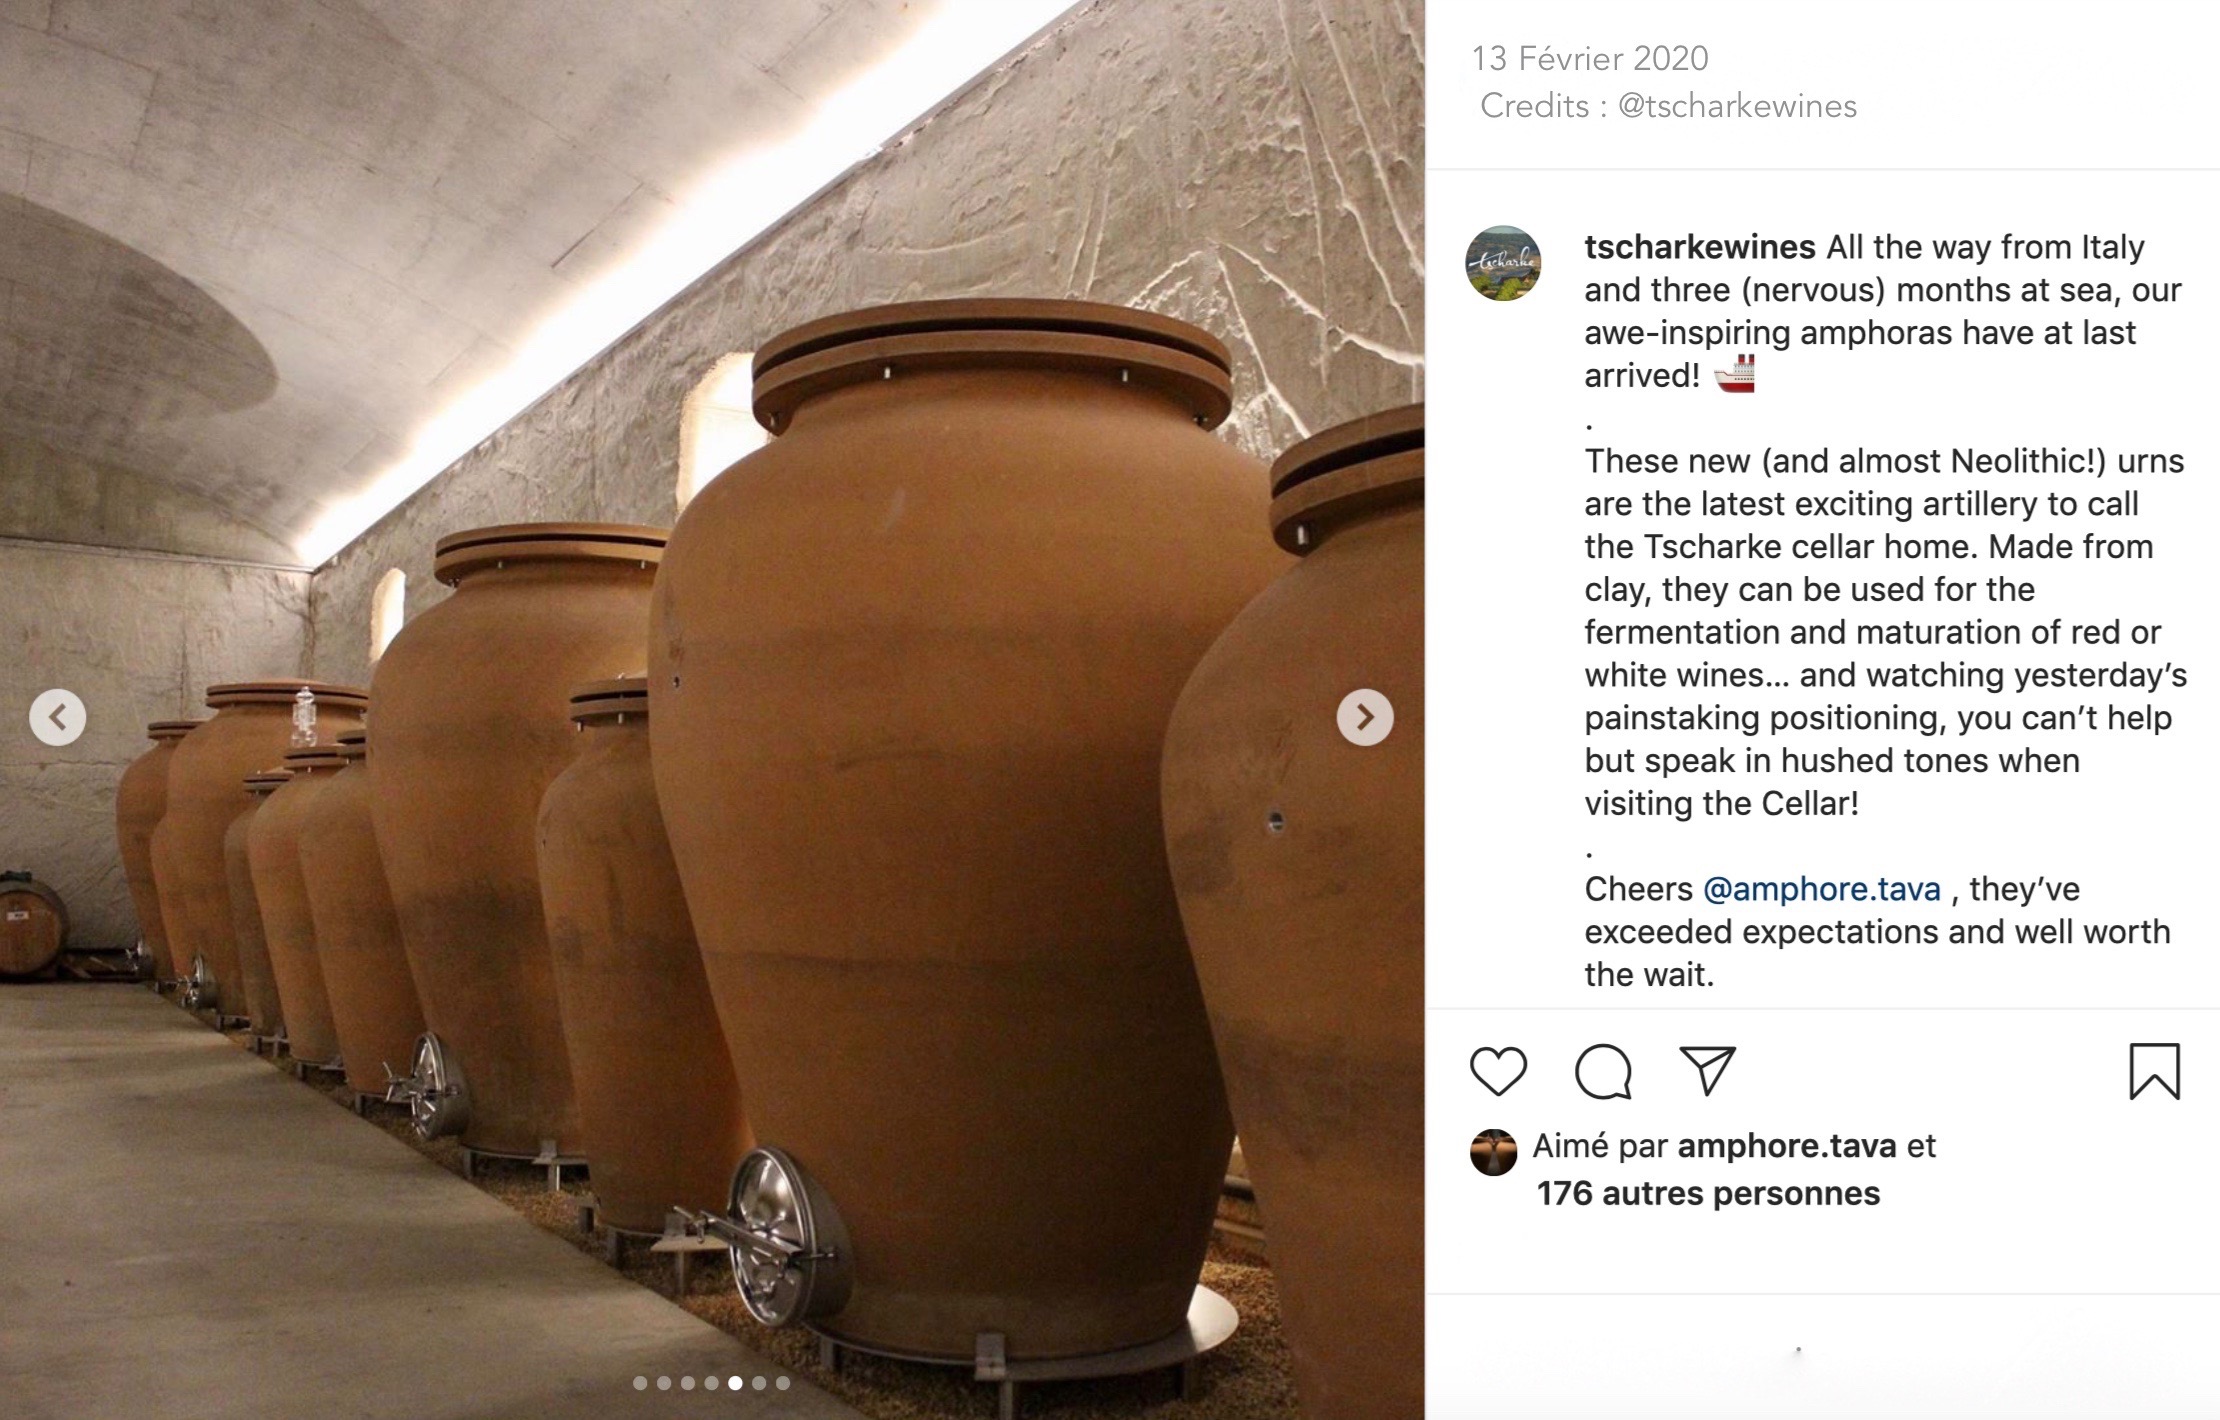Open the tscharkewines profile avatar
Image resolution: width=2220 pixels, height=1420 pixels.
[x=1503, y=263]
